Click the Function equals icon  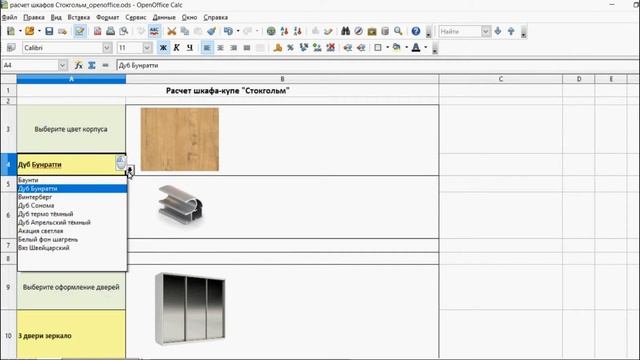[105, 65]
